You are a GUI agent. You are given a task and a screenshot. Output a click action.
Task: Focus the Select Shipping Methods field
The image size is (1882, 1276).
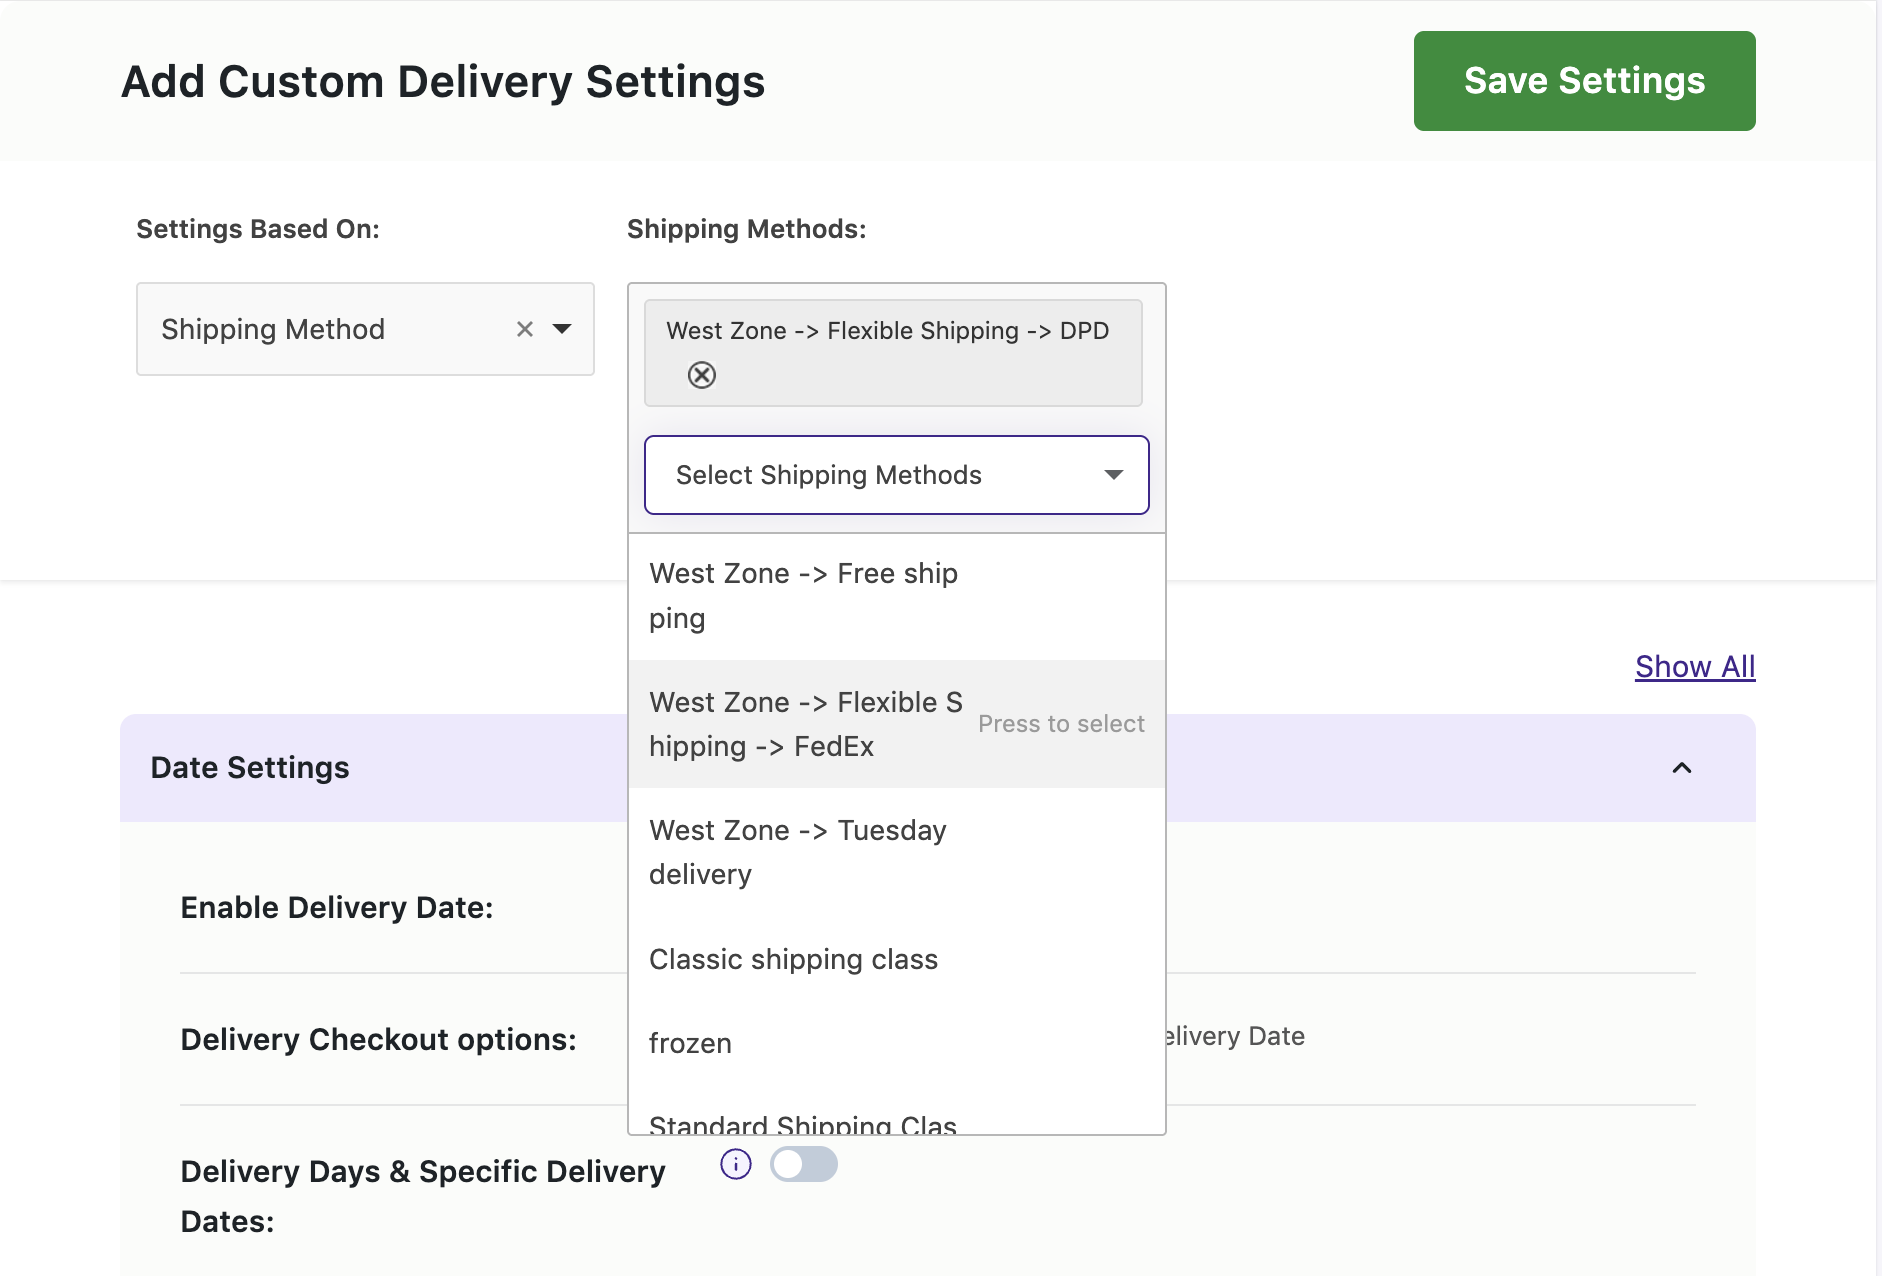(860, 475)
